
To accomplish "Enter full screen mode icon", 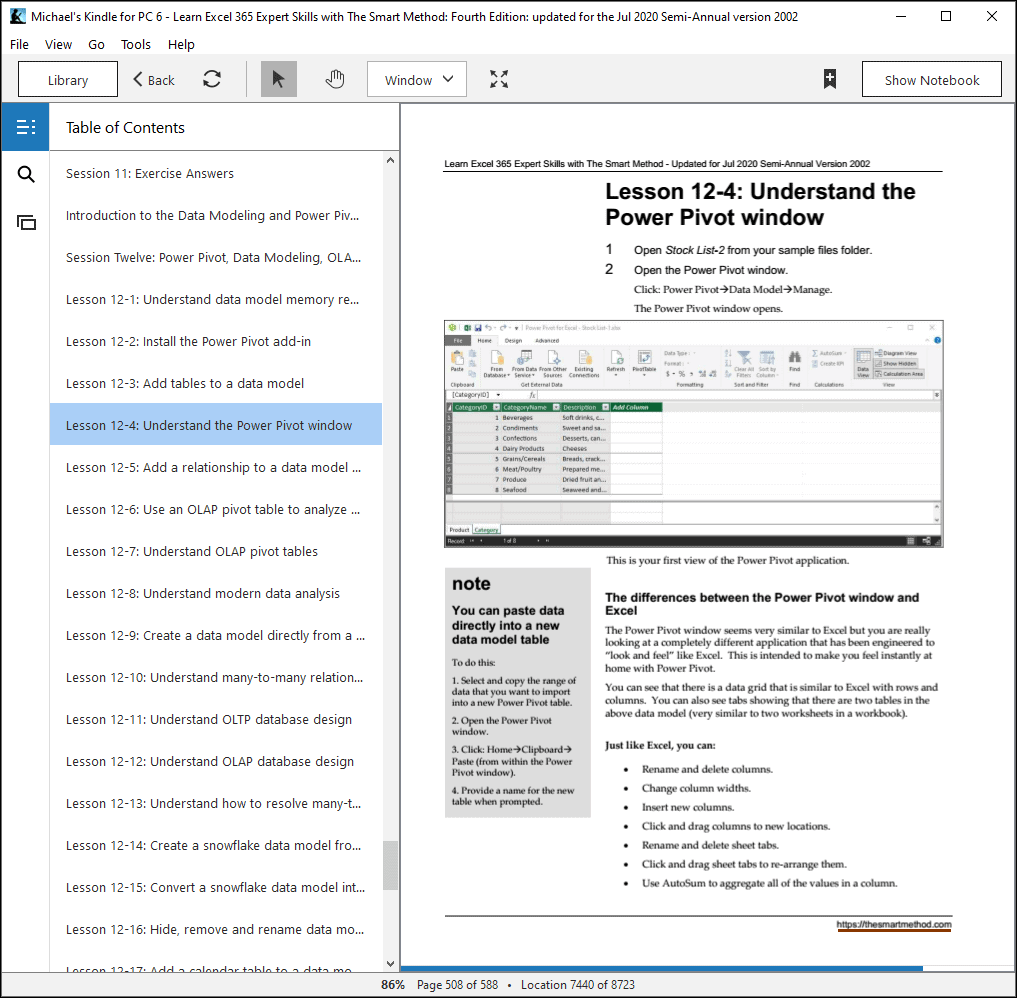I will point(499,79).
